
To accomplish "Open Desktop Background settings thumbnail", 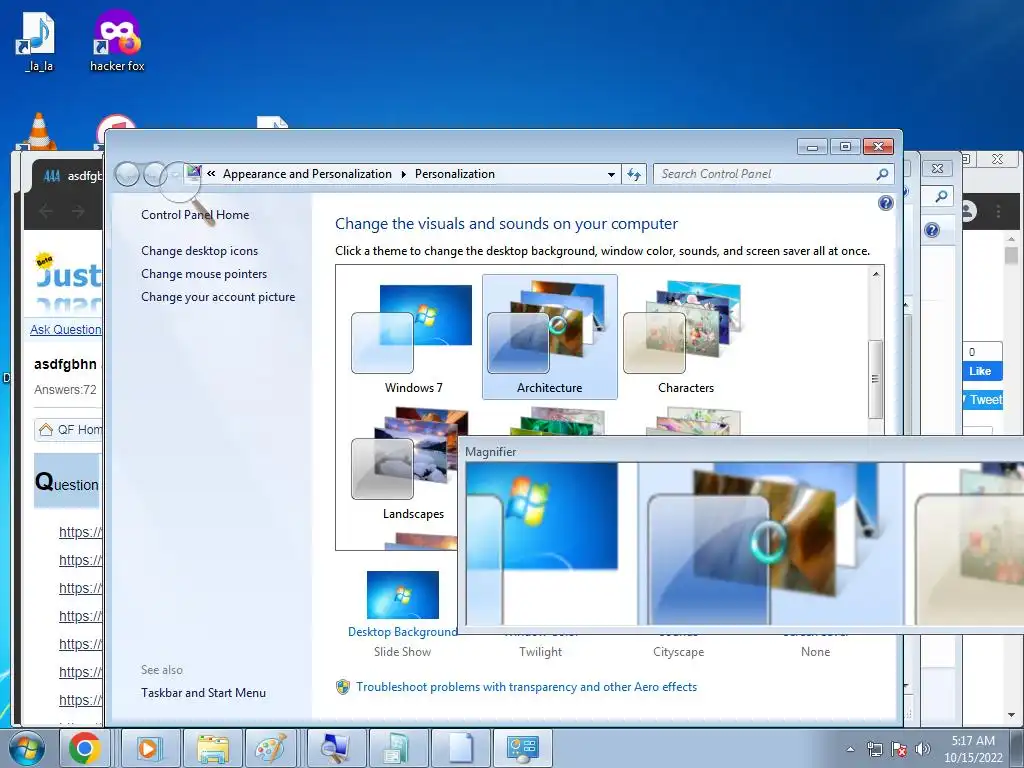I will [x=402, y=595].
